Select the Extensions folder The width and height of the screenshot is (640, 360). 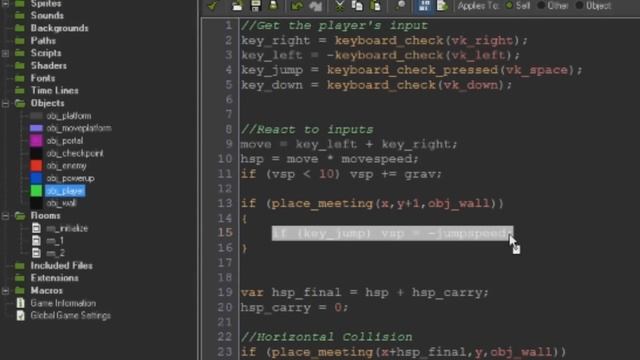click(54, 278)
